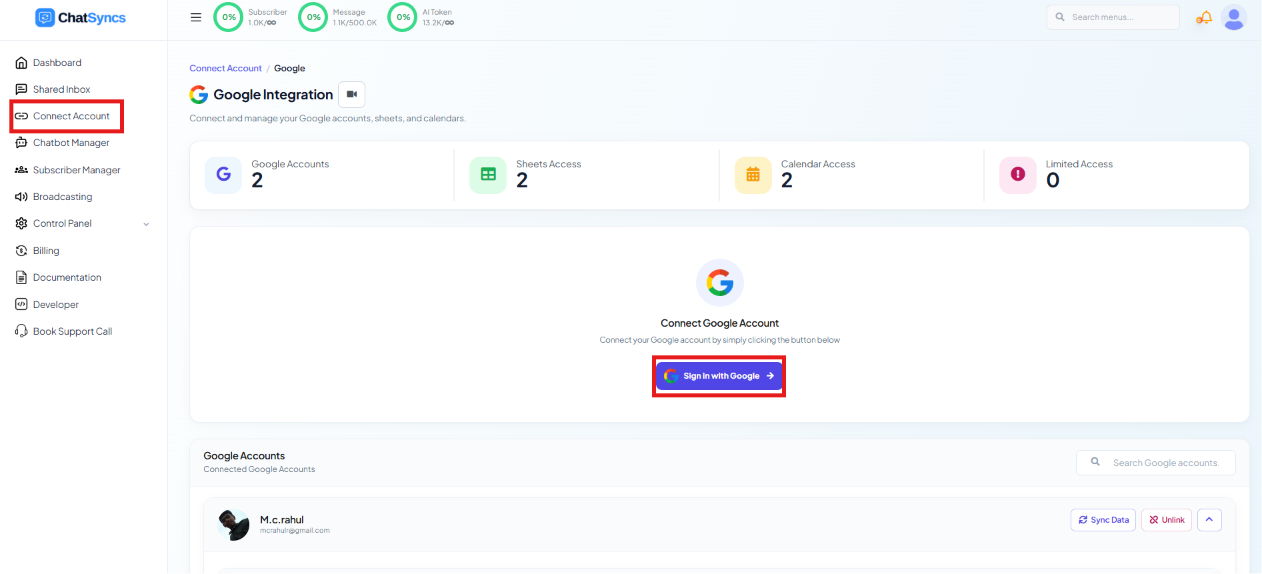This screenshot has width=1262, height=574.
Task: Click Sync Data for M.c.rahul
Action: [x=1103, y=520]
